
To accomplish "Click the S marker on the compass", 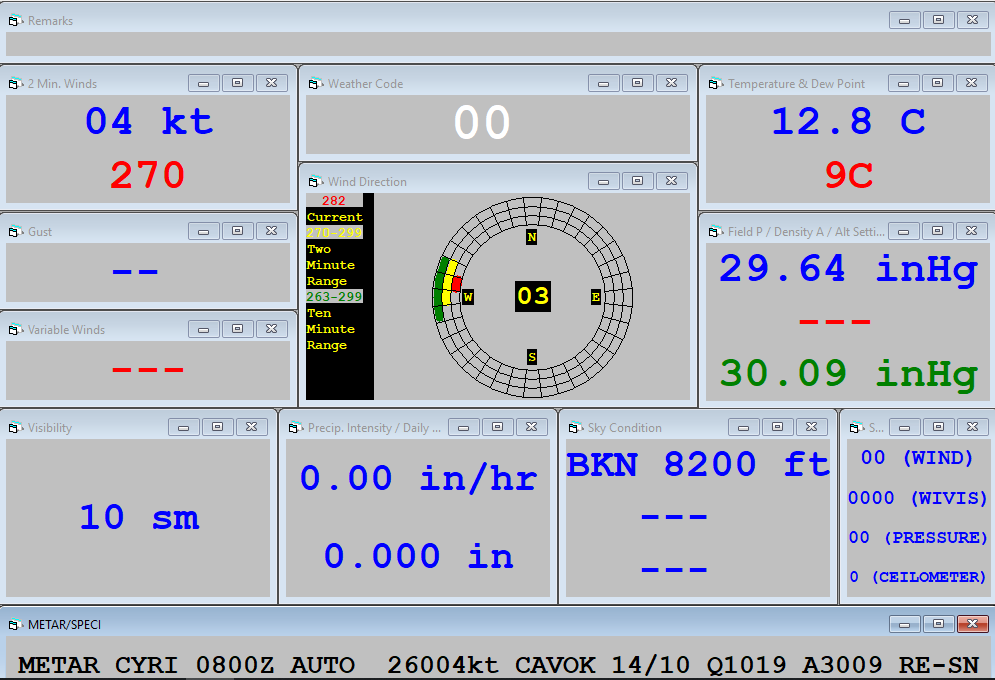I will tap(532, 357).
